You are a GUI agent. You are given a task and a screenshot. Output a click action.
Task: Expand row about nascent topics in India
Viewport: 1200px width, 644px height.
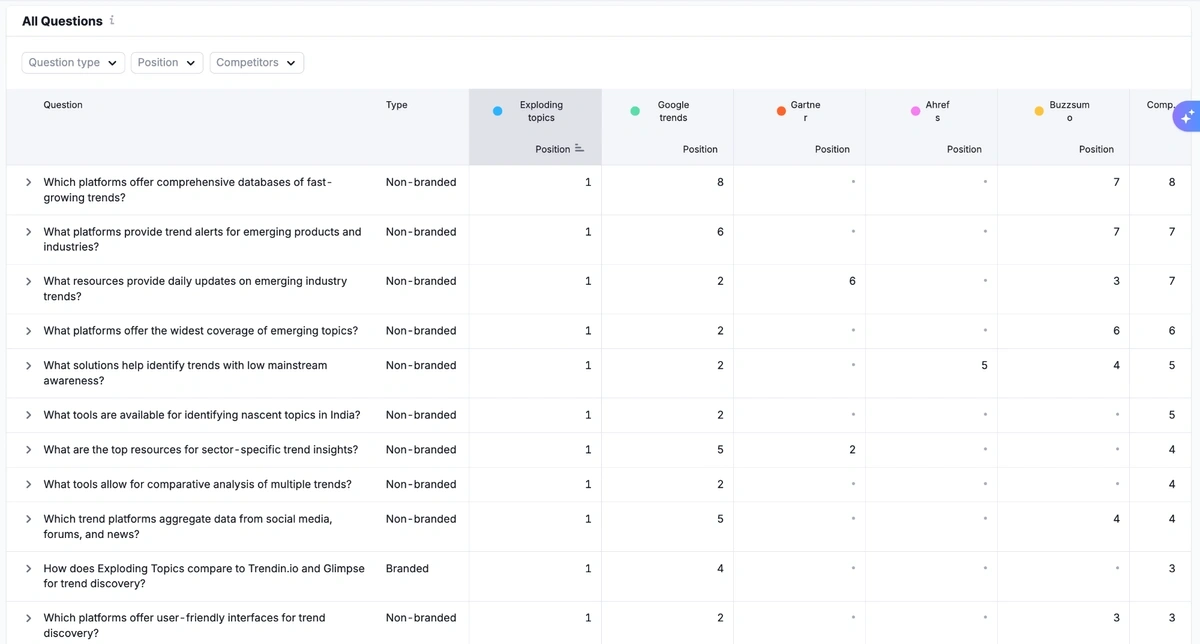pos(28,414)
